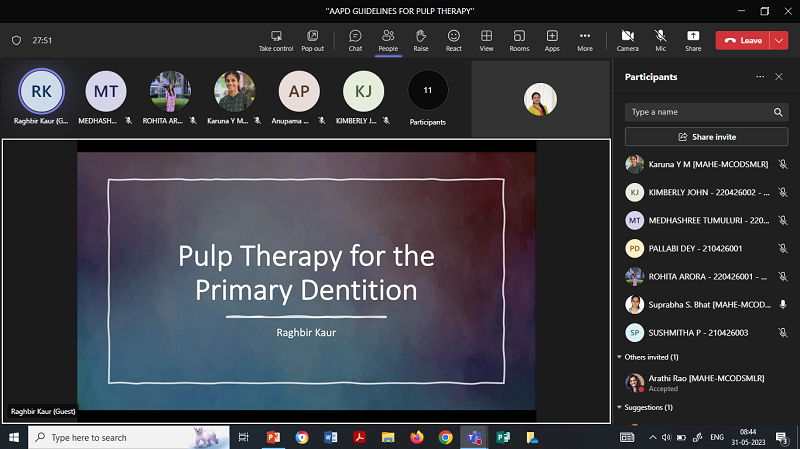Pop out the shared content

point(312,40)
